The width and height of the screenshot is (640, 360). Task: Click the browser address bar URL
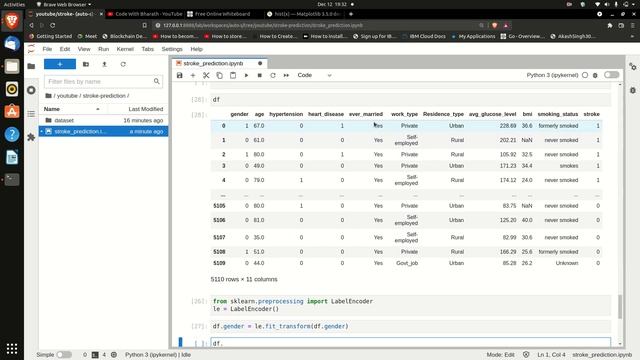pyautogui.click(x=263, y=25)
